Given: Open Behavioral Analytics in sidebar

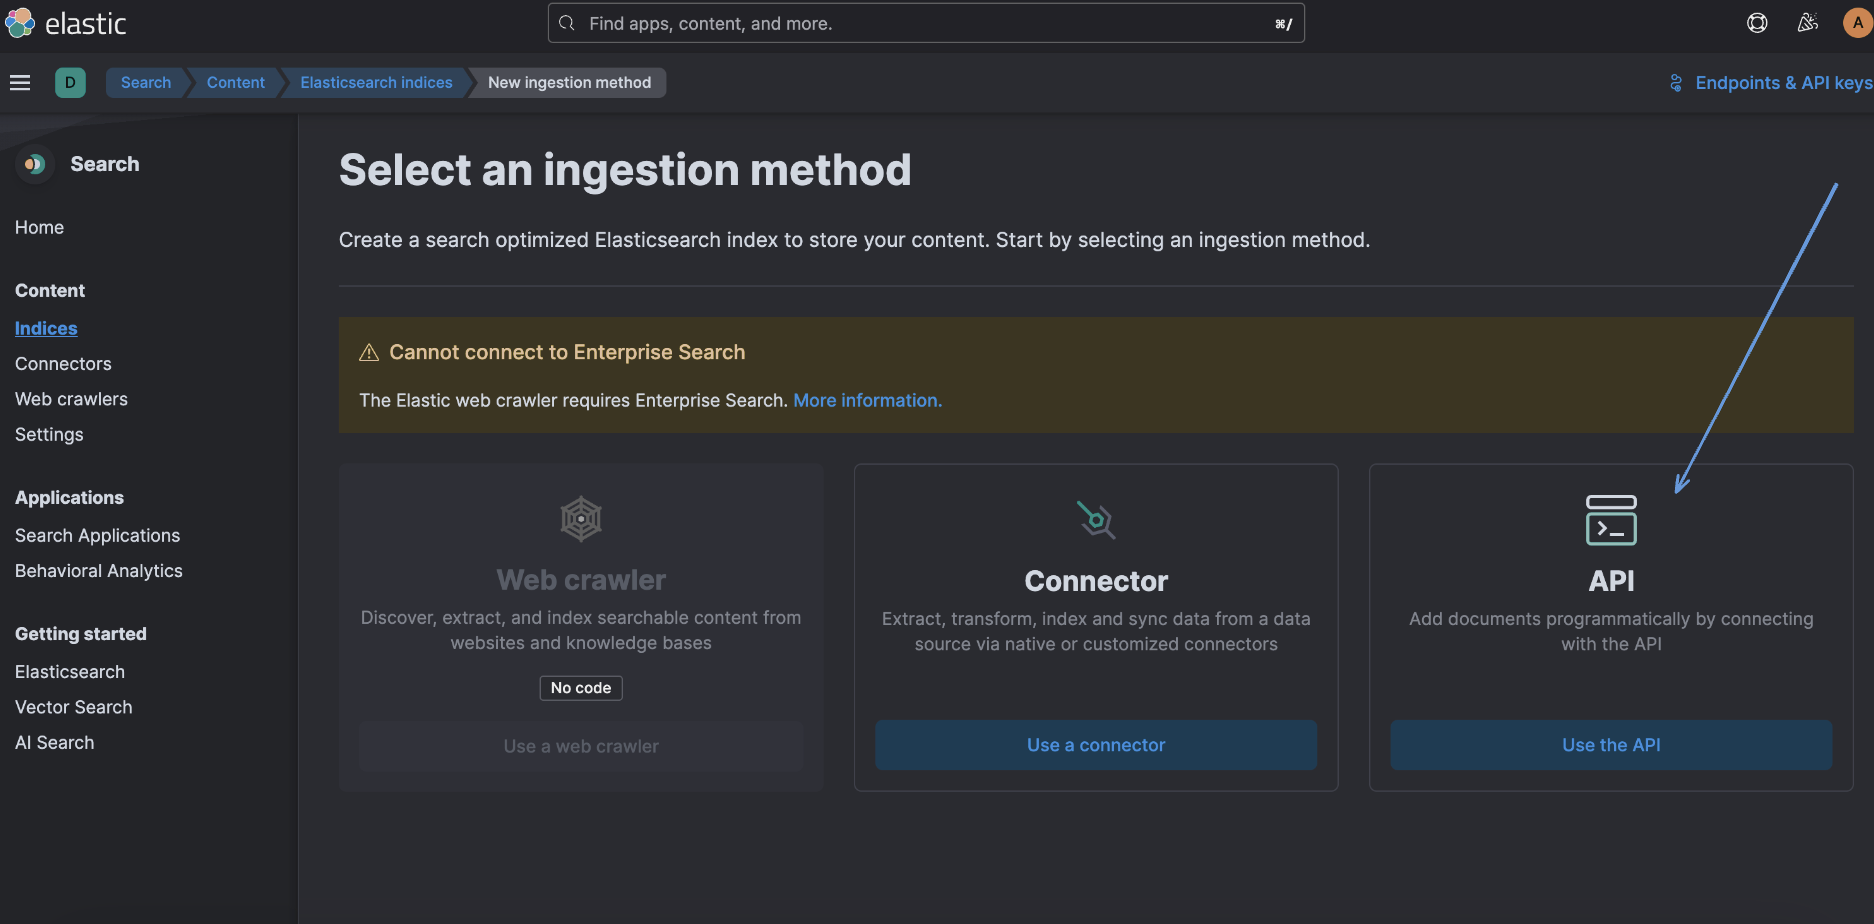Looking at the screenshot, I should click(x=99, y=571).
